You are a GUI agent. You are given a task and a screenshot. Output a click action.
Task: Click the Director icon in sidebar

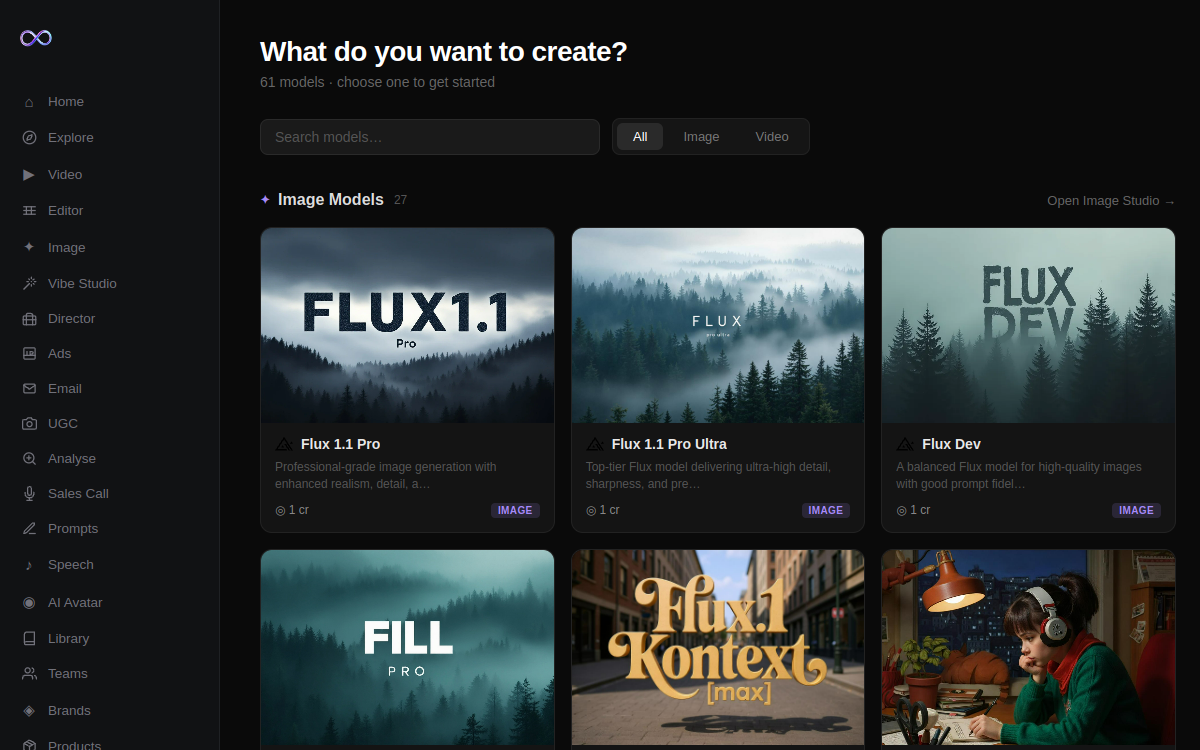[29, 319]
